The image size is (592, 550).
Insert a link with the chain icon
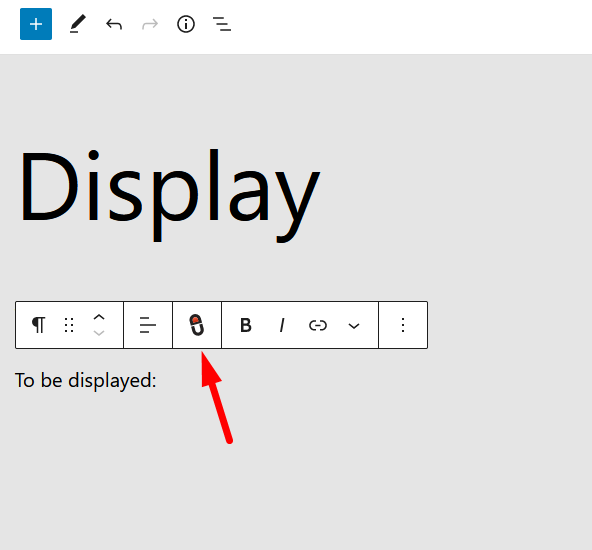[x=318, y=325]
